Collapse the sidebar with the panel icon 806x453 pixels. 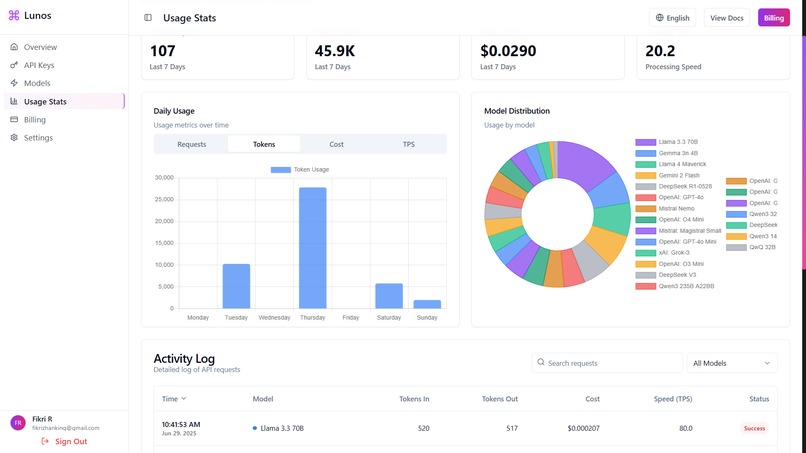tap(148, 17)
